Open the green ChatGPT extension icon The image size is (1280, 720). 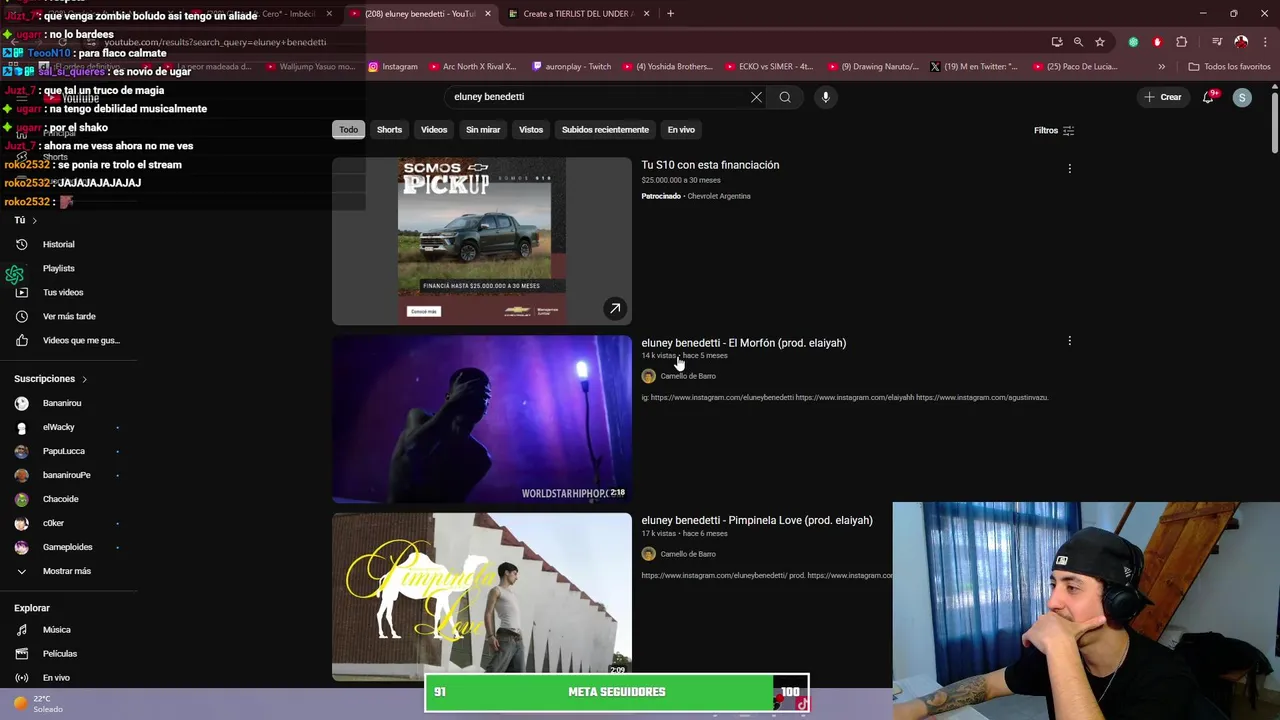1133,42
